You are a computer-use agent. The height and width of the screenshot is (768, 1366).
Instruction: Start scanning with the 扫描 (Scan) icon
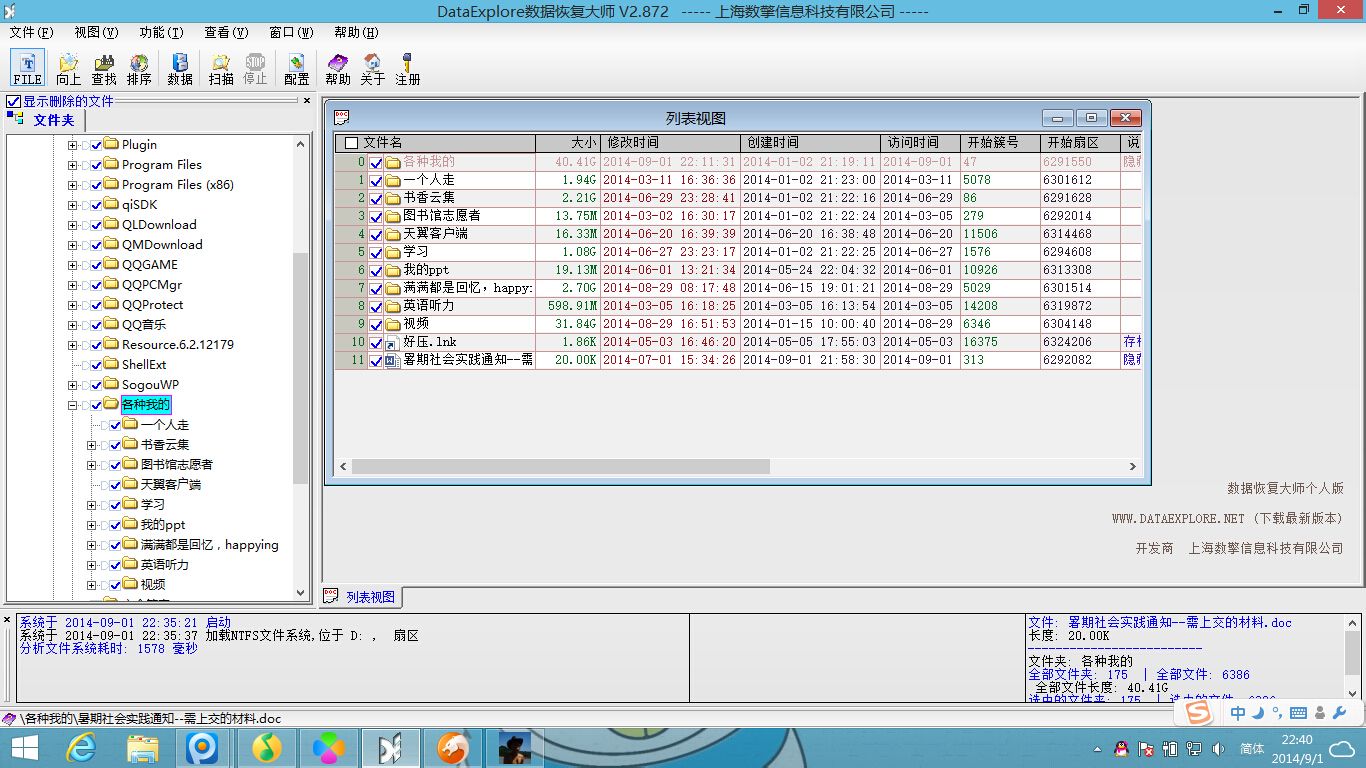219,67
